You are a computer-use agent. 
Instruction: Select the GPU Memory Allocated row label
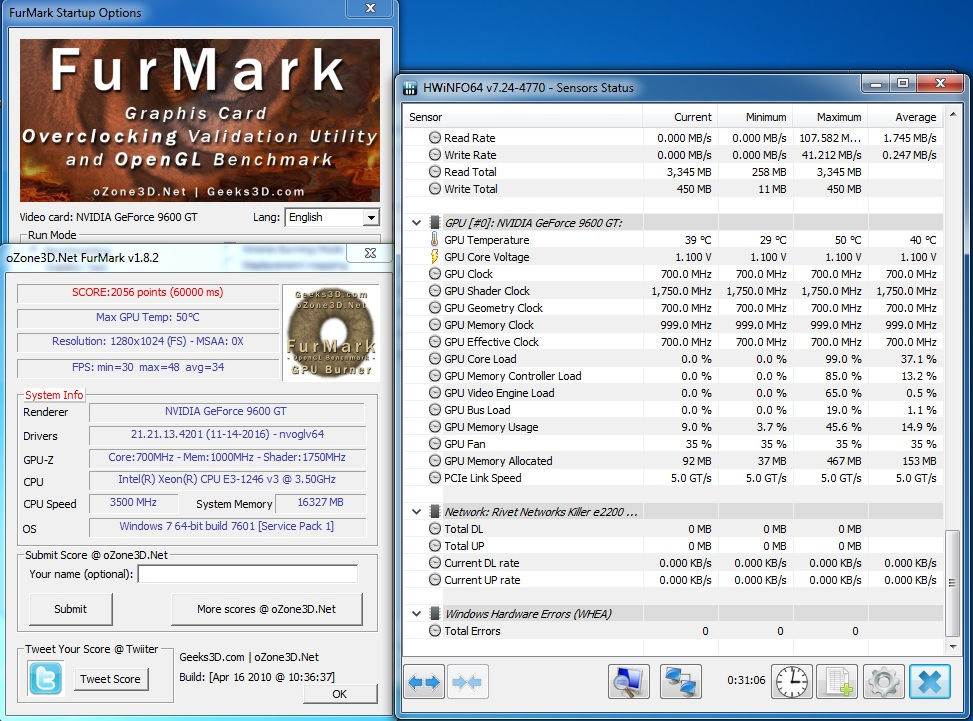point(498,460)
